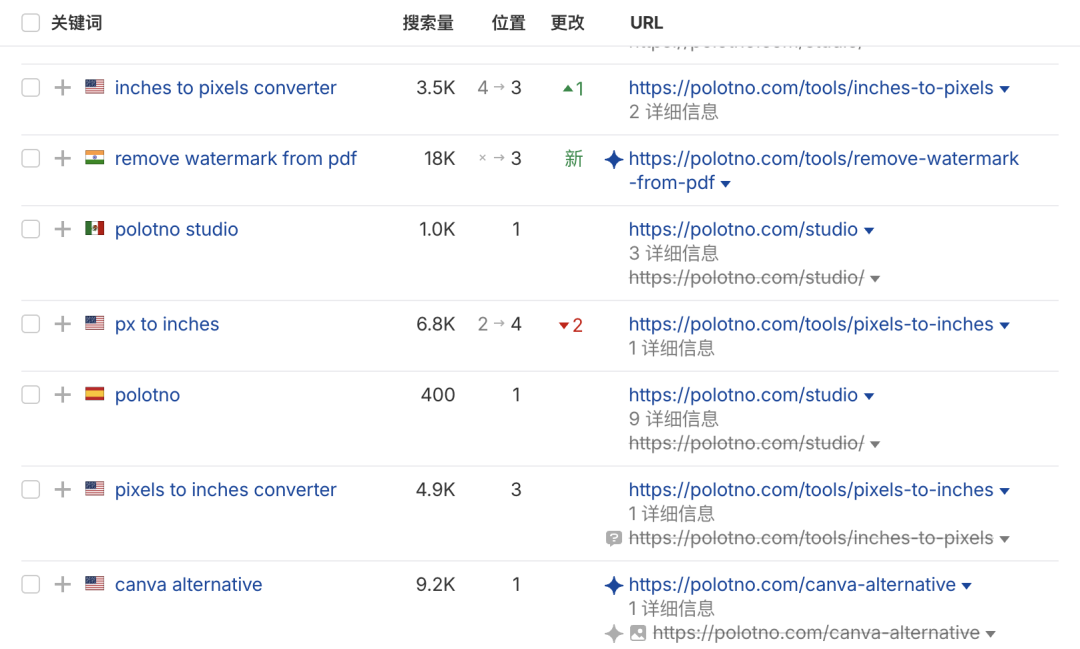Tick the checkbox for px to inches
The width and height of the screenshot is (1080, 649).
pos(30,324)
